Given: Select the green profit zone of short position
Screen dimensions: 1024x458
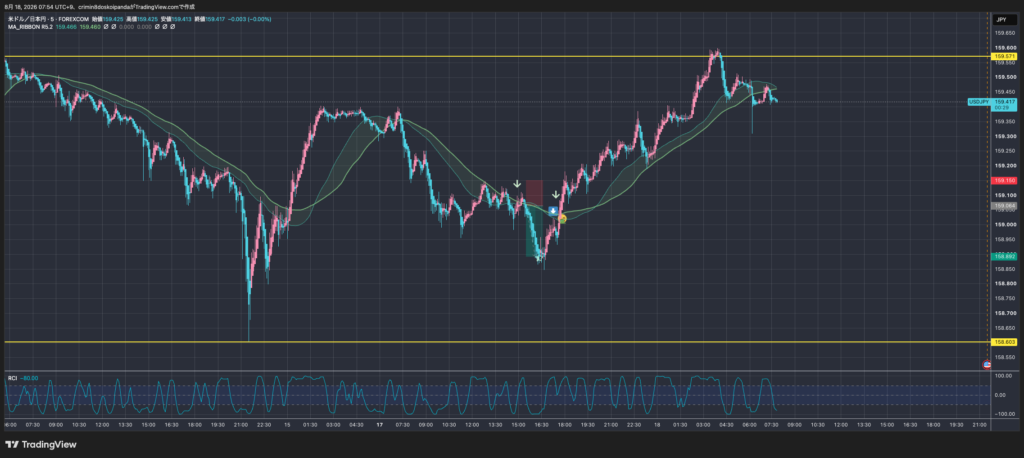Looking at the screenshot, I should pos(532,232).
